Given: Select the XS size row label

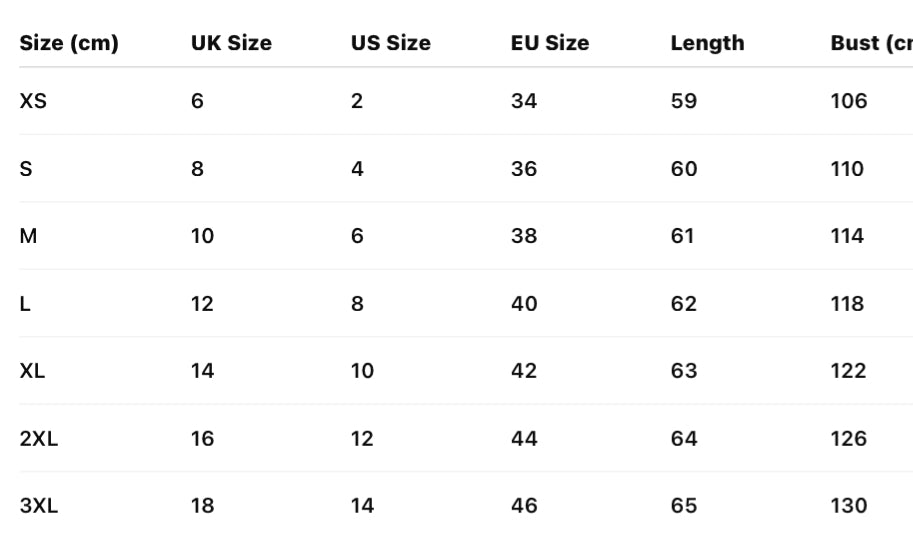Looking at the screenshot, I should [x=33, y=101].
